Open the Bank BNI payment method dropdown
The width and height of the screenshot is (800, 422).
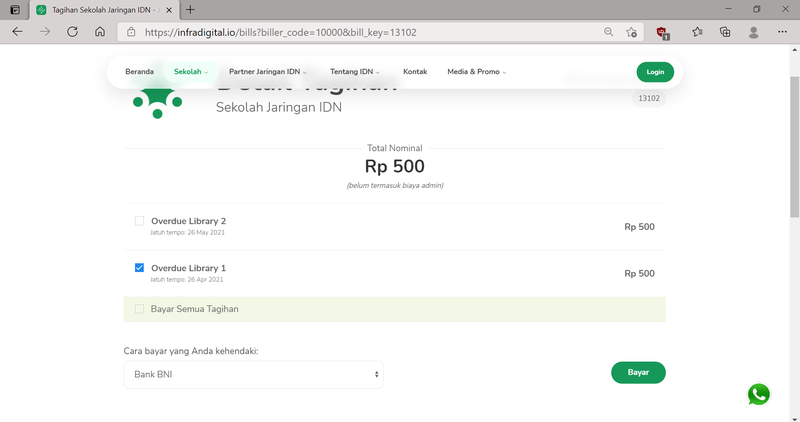pos(254,375)
